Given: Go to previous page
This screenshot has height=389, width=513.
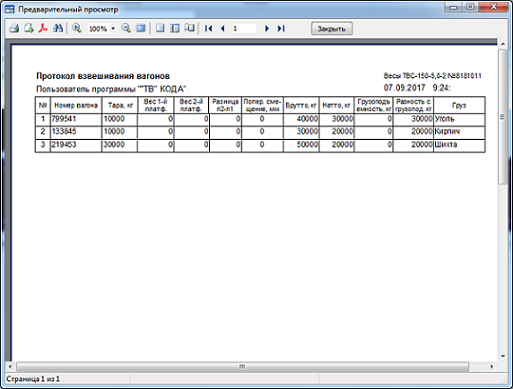Looking at the screenshot, I should coord(223,29).
